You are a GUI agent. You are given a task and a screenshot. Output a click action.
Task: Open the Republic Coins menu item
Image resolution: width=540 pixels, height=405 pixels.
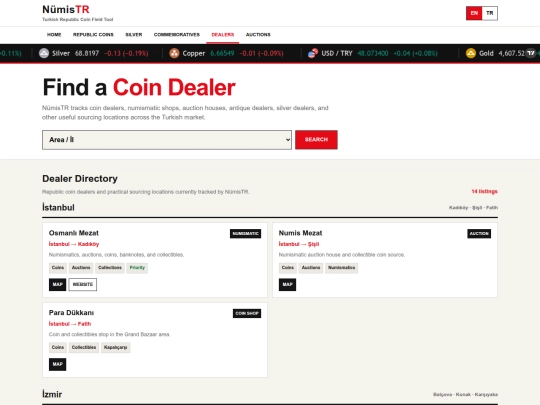click(x=93, y=35)
